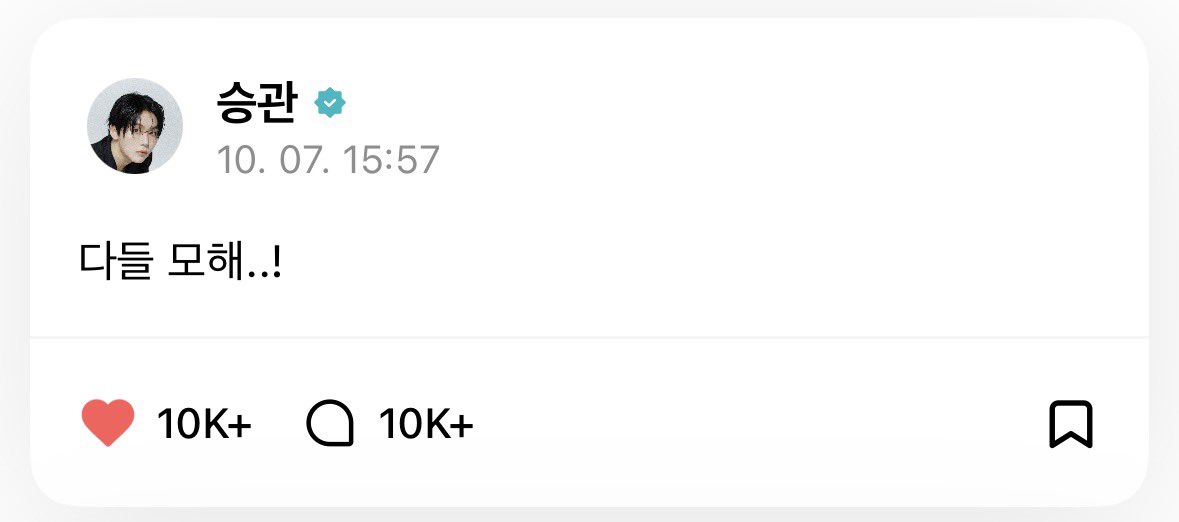Click the divider line above the action row

tap(590, 338)
